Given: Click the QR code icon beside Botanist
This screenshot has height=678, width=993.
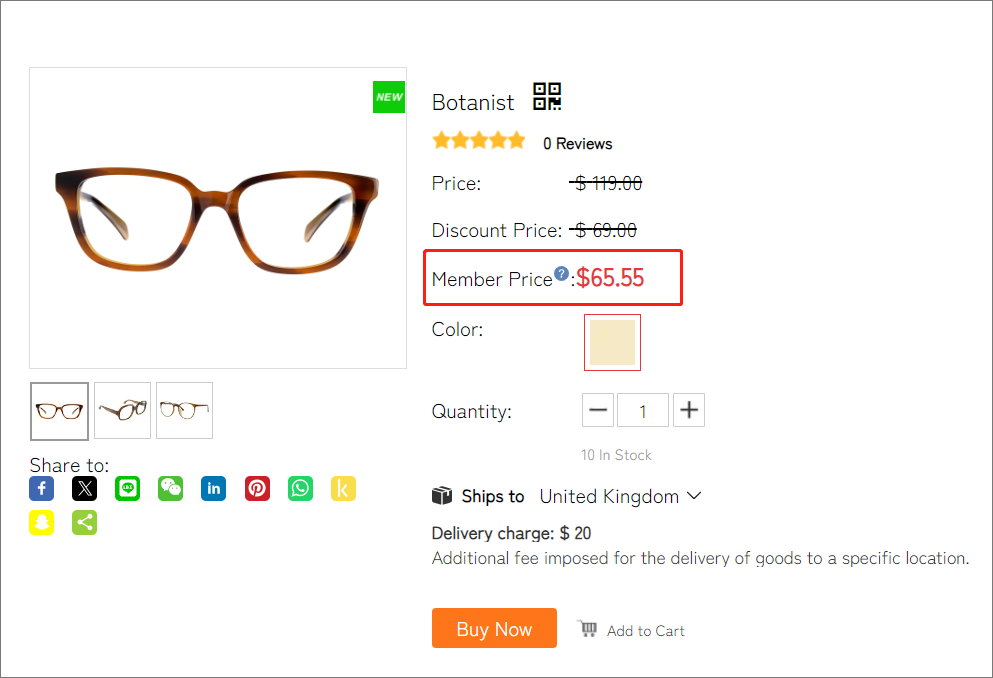Looking at the screenshot, I should click(547, 97).
